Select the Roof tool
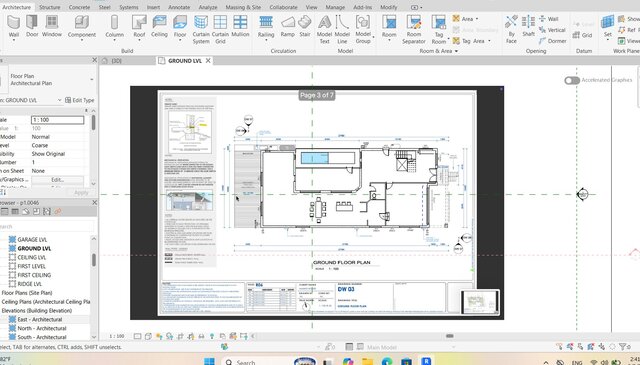640x365 pixels. 139,26
